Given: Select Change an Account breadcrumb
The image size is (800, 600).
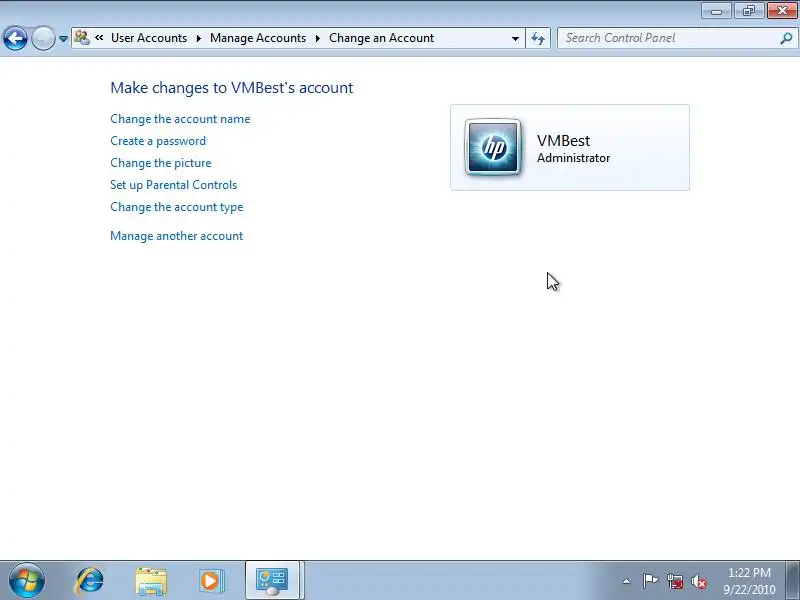Looking at the screenshot, I should click(381, 38).
